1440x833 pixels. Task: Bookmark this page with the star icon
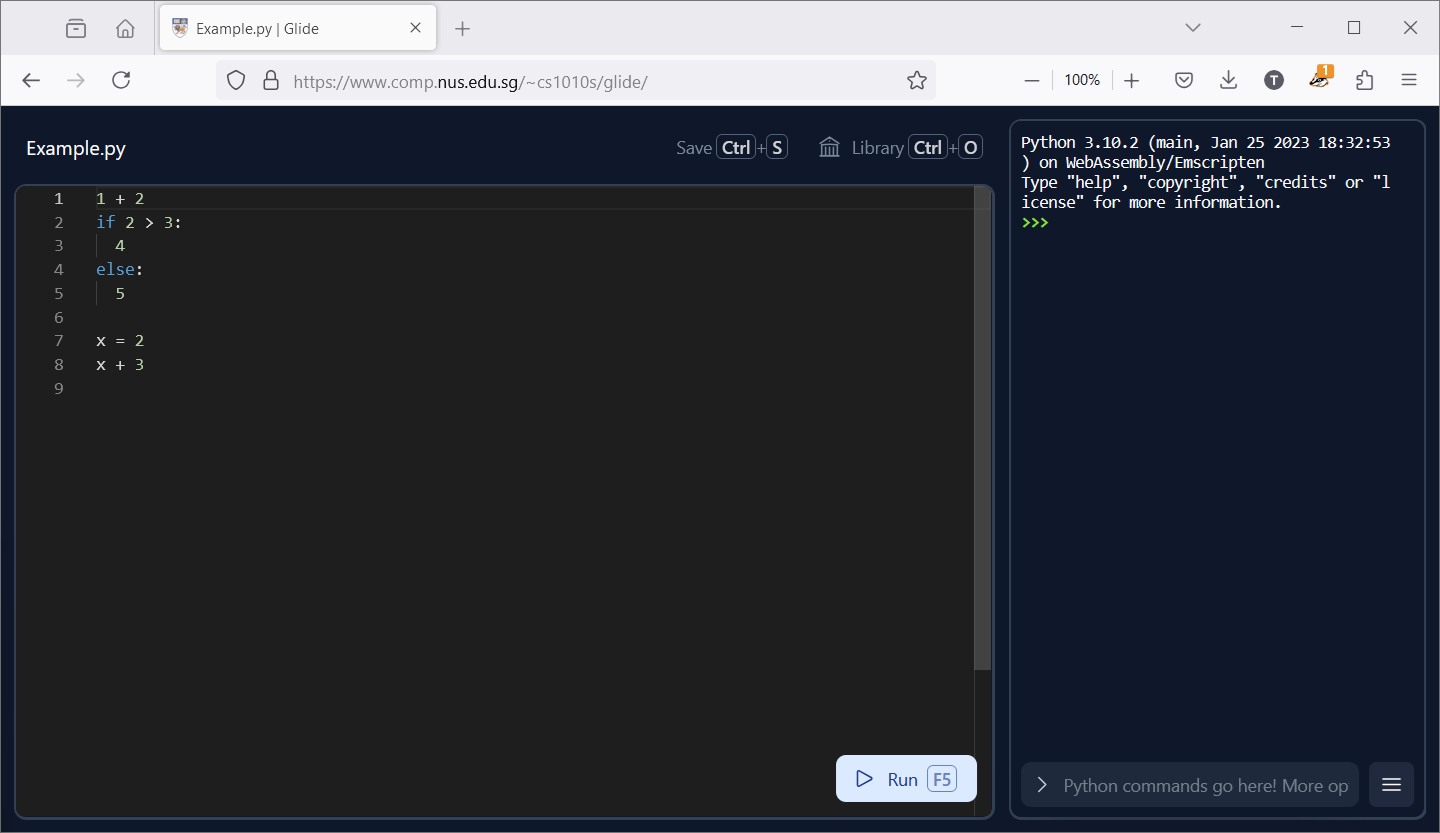tap(916, 81)
